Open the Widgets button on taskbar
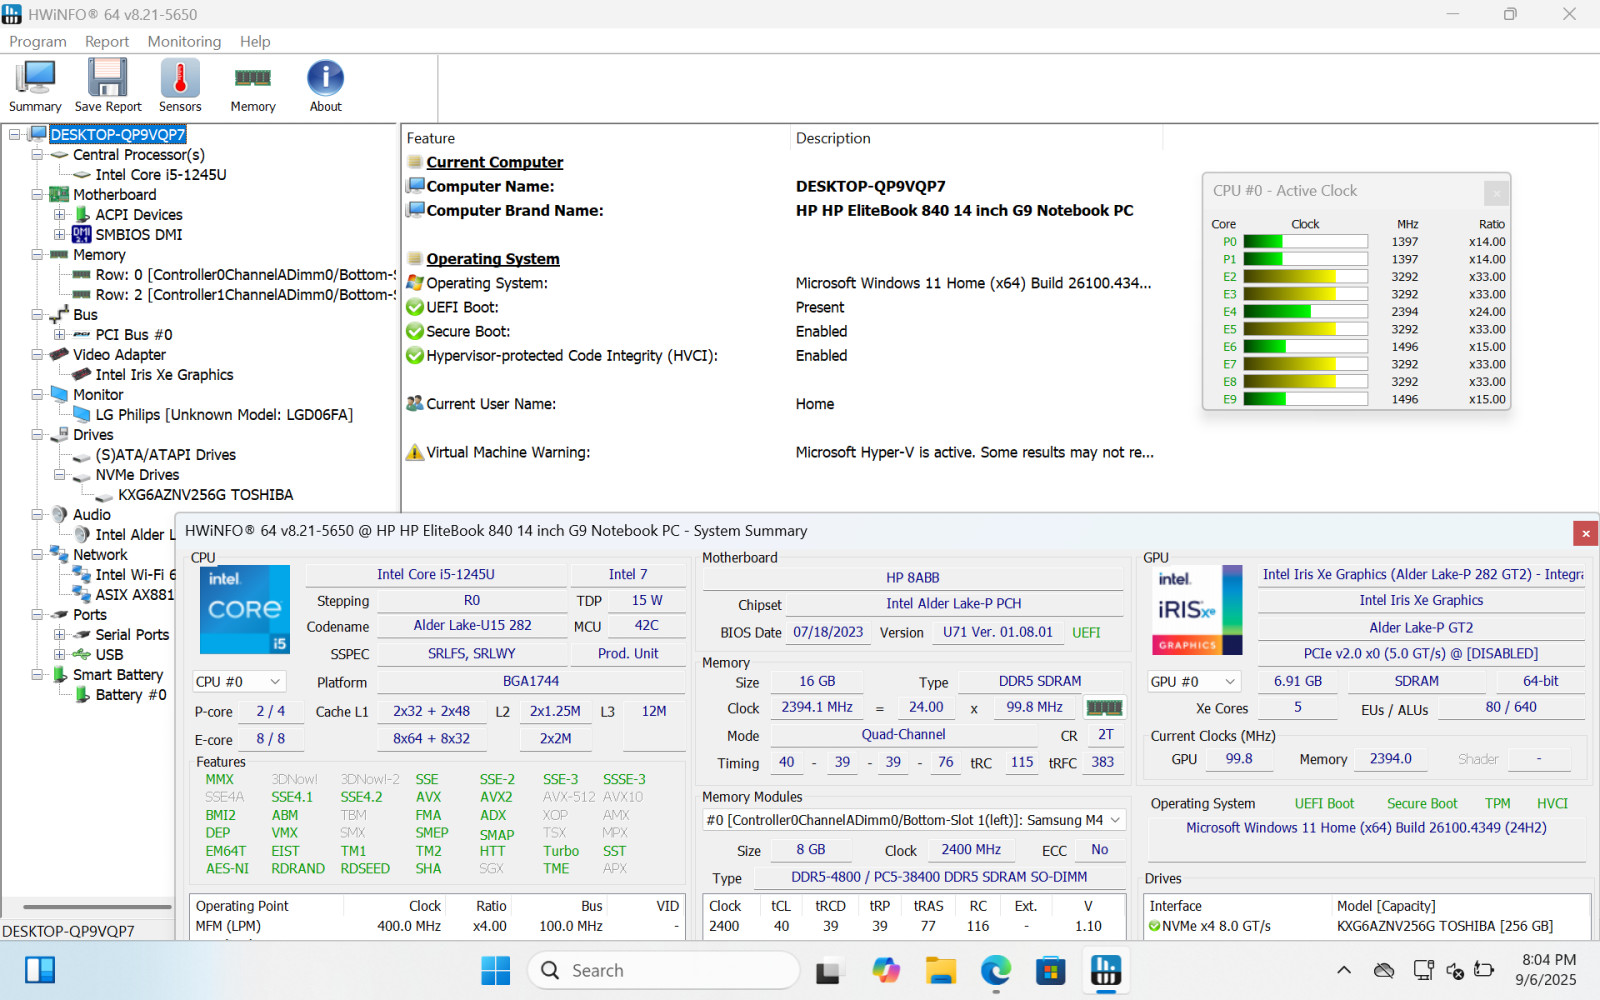This screenshot has height=1000, width=1600. coord(40,970)
